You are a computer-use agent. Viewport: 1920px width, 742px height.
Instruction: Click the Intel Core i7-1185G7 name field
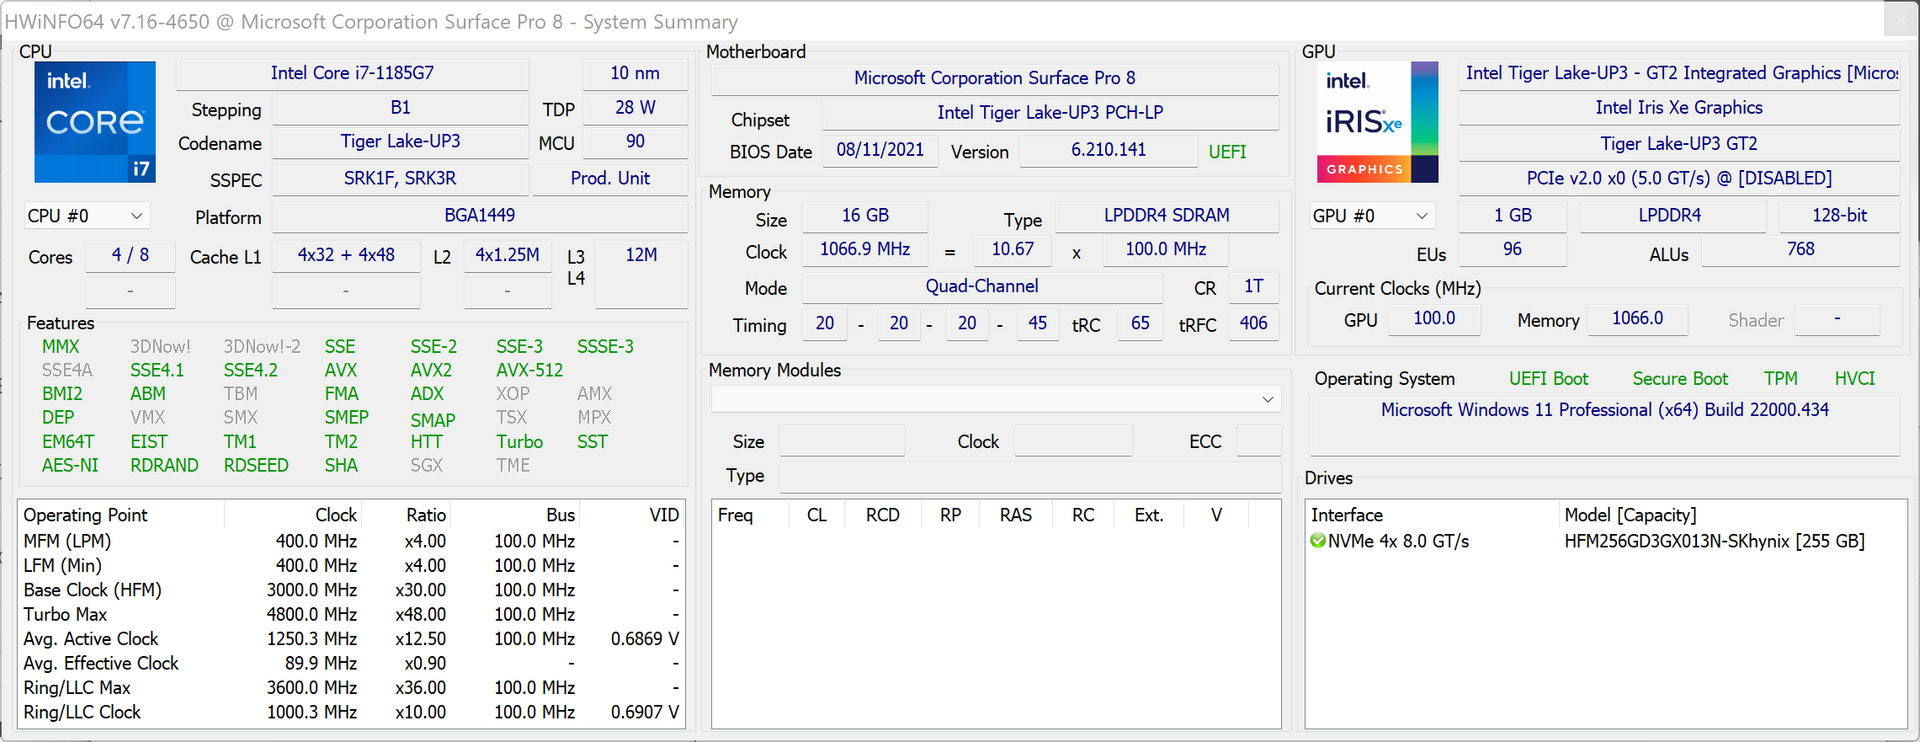pyautogui.click(x=352, y=73)
